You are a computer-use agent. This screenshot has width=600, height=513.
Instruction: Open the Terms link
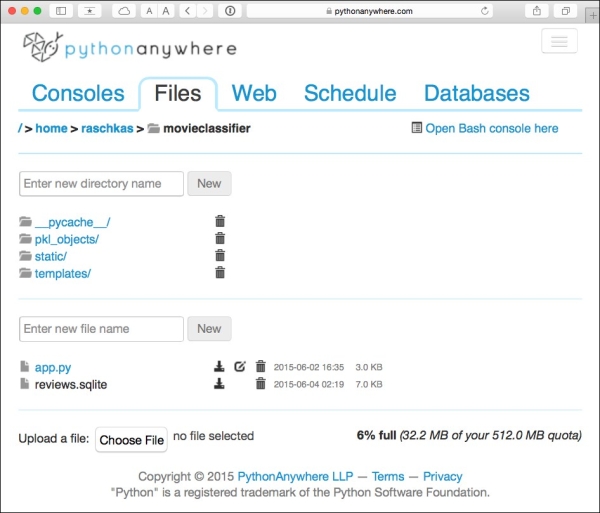(388, 476)
